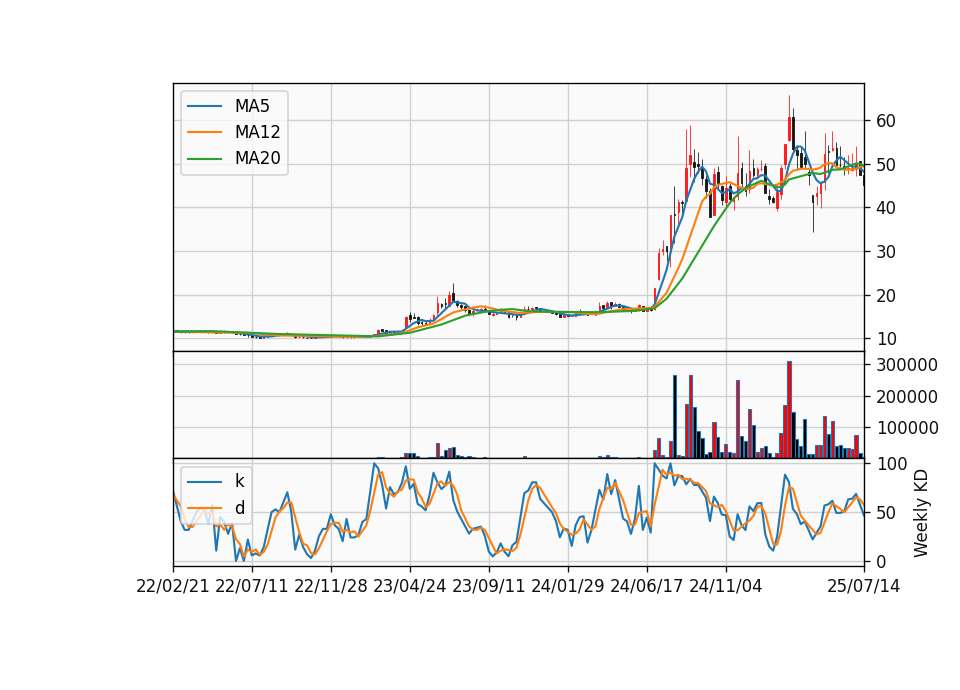The height and width of the screenshot is (690, 960).
Task: Click the d legend label in KD panel
Action: click(239, 508)
